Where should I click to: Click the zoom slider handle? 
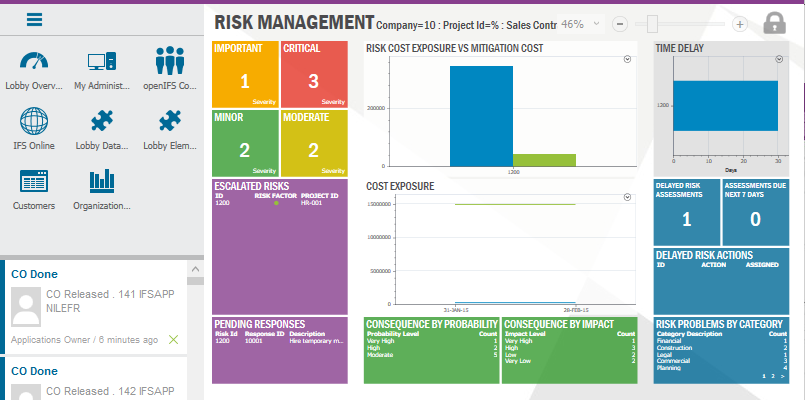click(652, 23)
